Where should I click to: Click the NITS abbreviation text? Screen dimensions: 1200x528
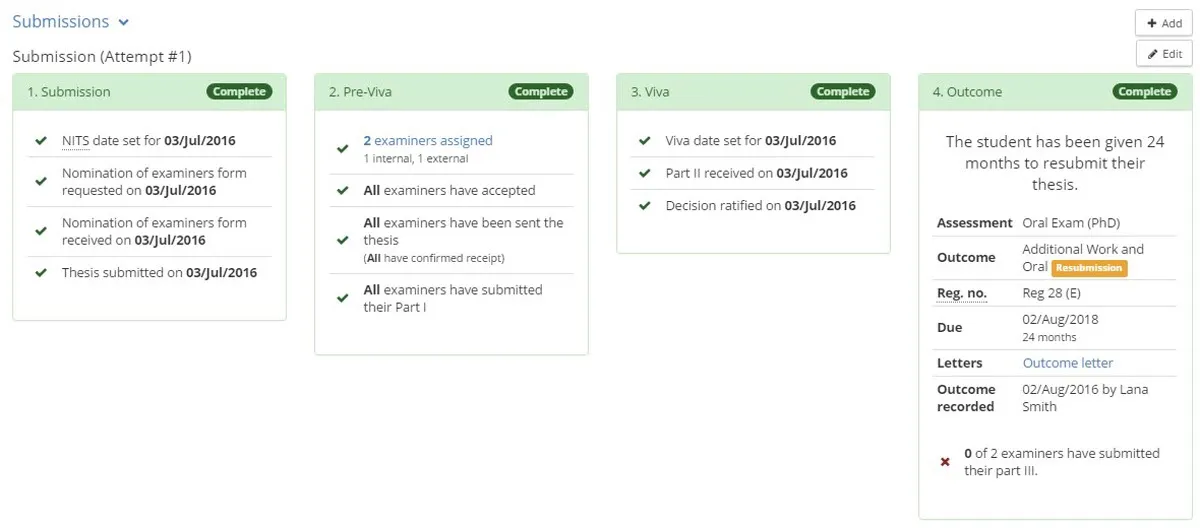(75, 141)
